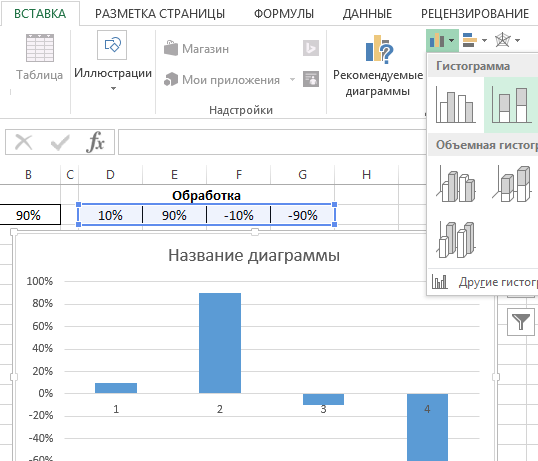Click the small bar for category 1
The width and height of the screenshot is (538, 461).
(x=116, y=388)
